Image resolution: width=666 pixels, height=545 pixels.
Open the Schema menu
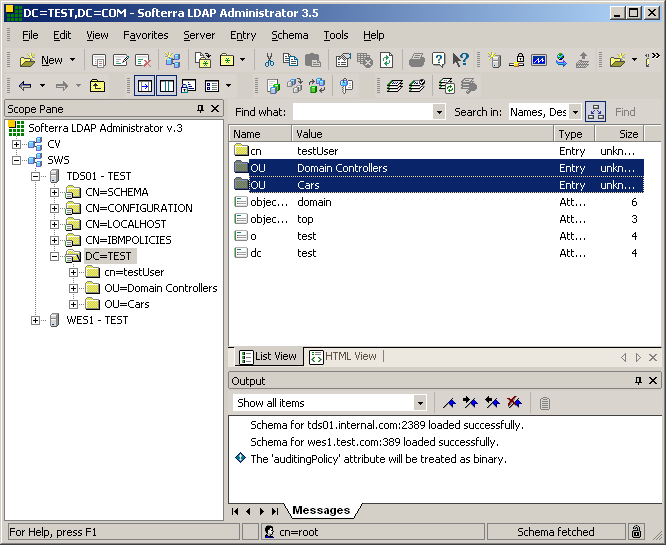click(x=290, y=35)
